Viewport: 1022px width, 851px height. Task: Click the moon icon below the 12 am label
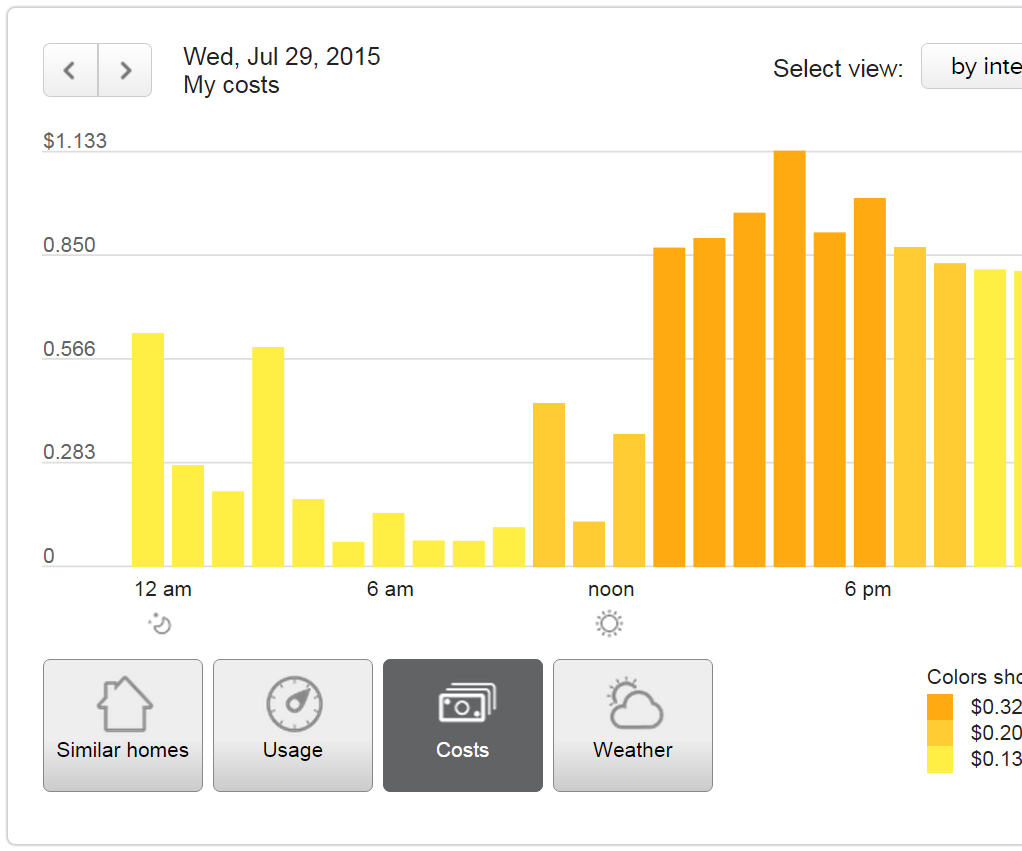click(162, 623)
